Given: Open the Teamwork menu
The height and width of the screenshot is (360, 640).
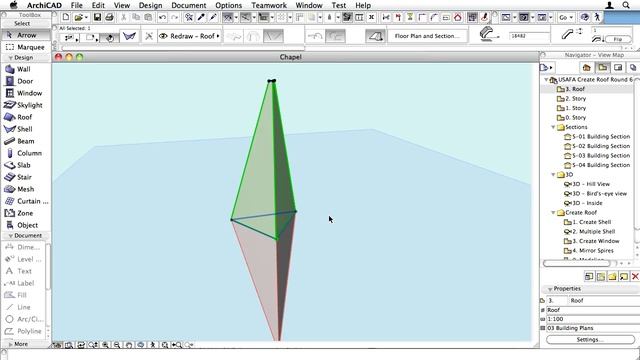Looking at the screenshot, I should [x=269, y=5].
